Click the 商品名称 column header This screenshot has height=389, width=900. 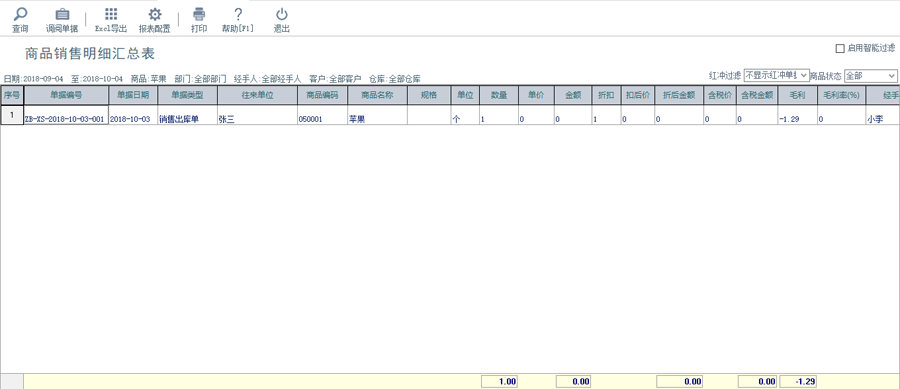(x=377, y=95)
